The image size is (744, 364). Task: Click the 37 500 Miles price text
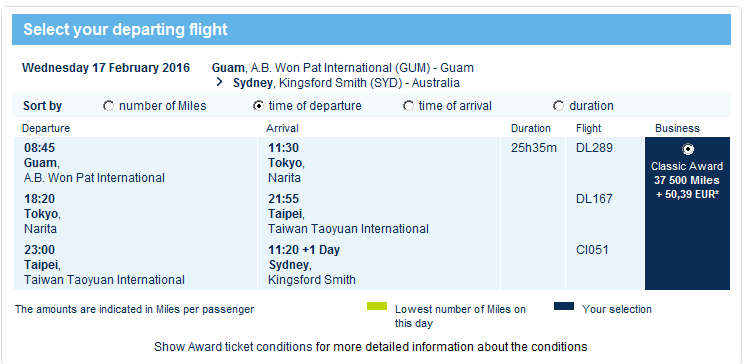pos(687,180)
